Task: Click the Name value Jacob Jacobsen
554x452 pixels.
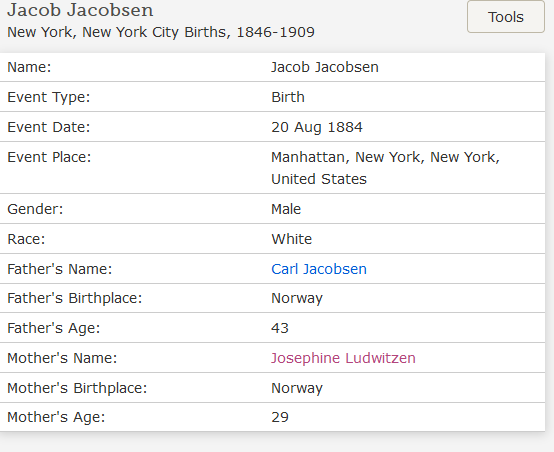Action: click(325, 67)
